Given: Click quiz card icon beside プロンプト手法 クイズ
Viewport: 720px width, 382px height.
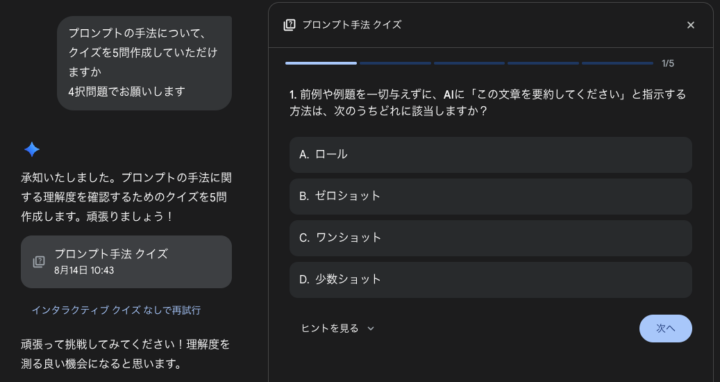Looking at the screenshot, I should (x=39, y=262).
